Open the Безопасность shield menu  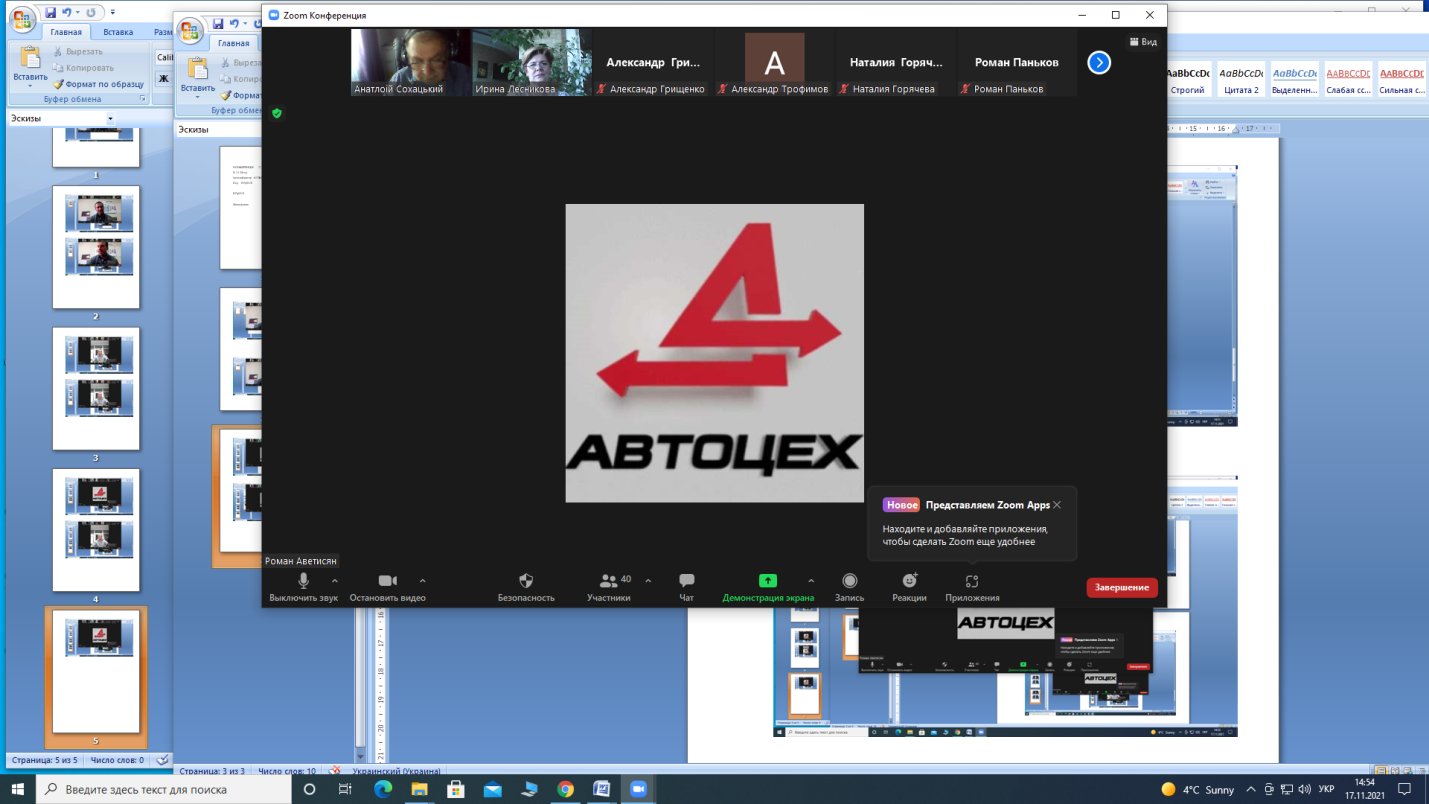click(x=526, y=587)
